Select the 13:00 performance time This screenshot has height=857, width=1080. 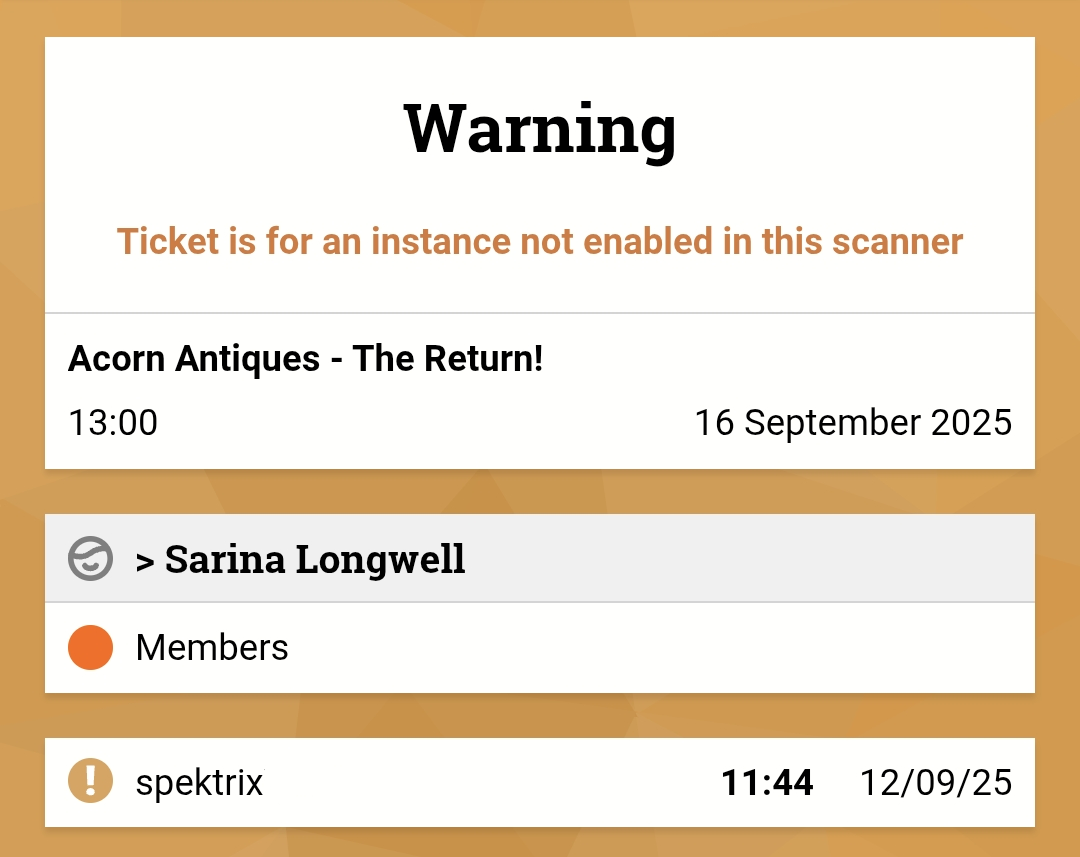pyautogui.click(x=113, y=422)
